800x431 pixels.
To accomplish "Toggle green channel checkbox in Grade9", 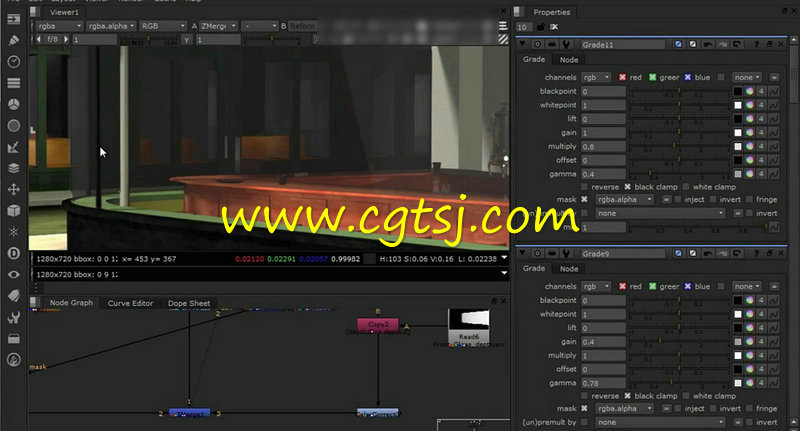I will (653, 287).
